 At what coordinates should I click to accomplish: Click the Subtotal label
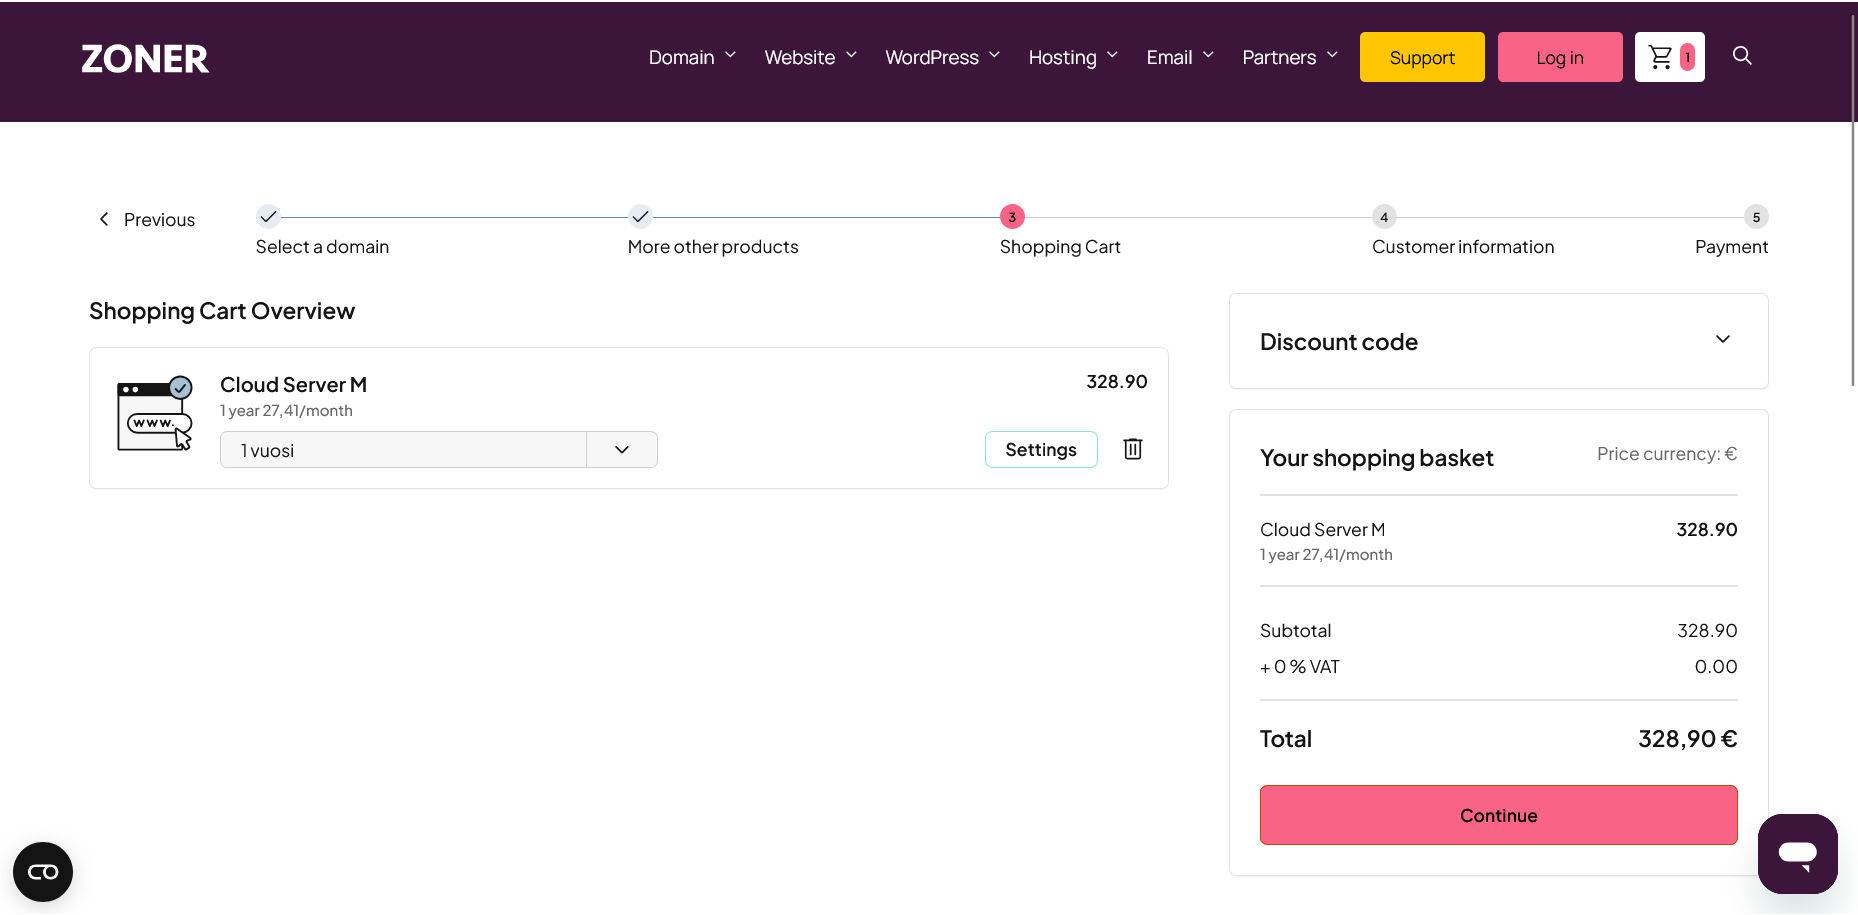pos(1295,631)
